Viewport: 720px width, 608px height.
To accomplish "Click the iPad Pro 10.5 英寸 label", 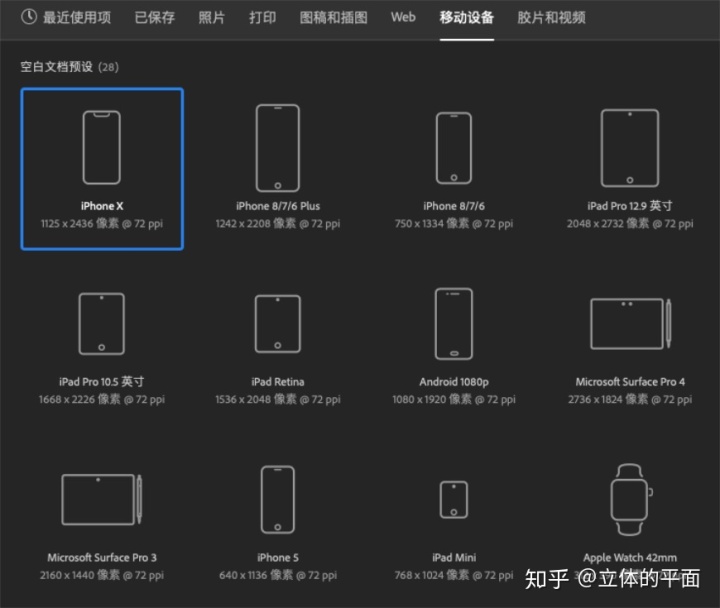I will click(101, 382).
